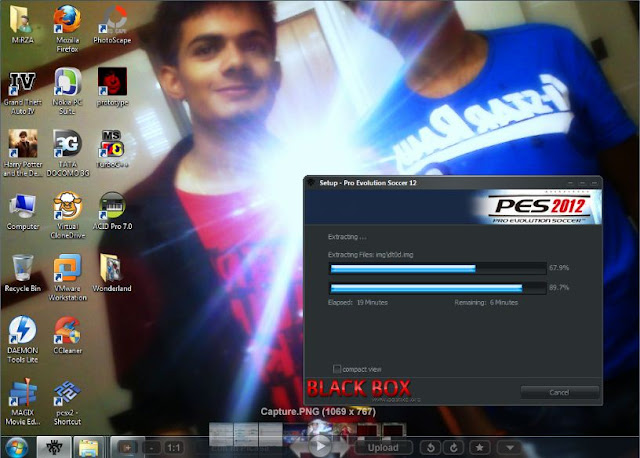Click the Black Box installer logo
Viewport: 640px width, 458px height.
pyautogui.click(x=358, y=388)
